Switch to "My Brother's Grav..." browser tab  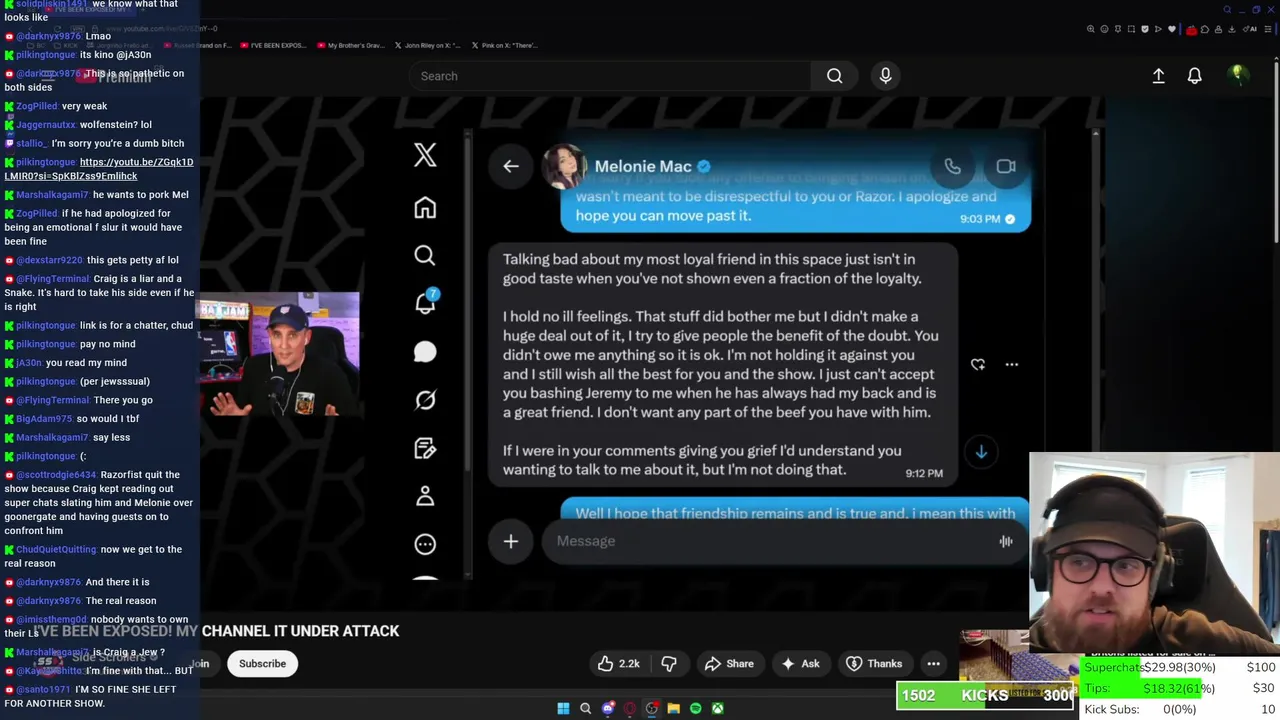tap(349, 45)
